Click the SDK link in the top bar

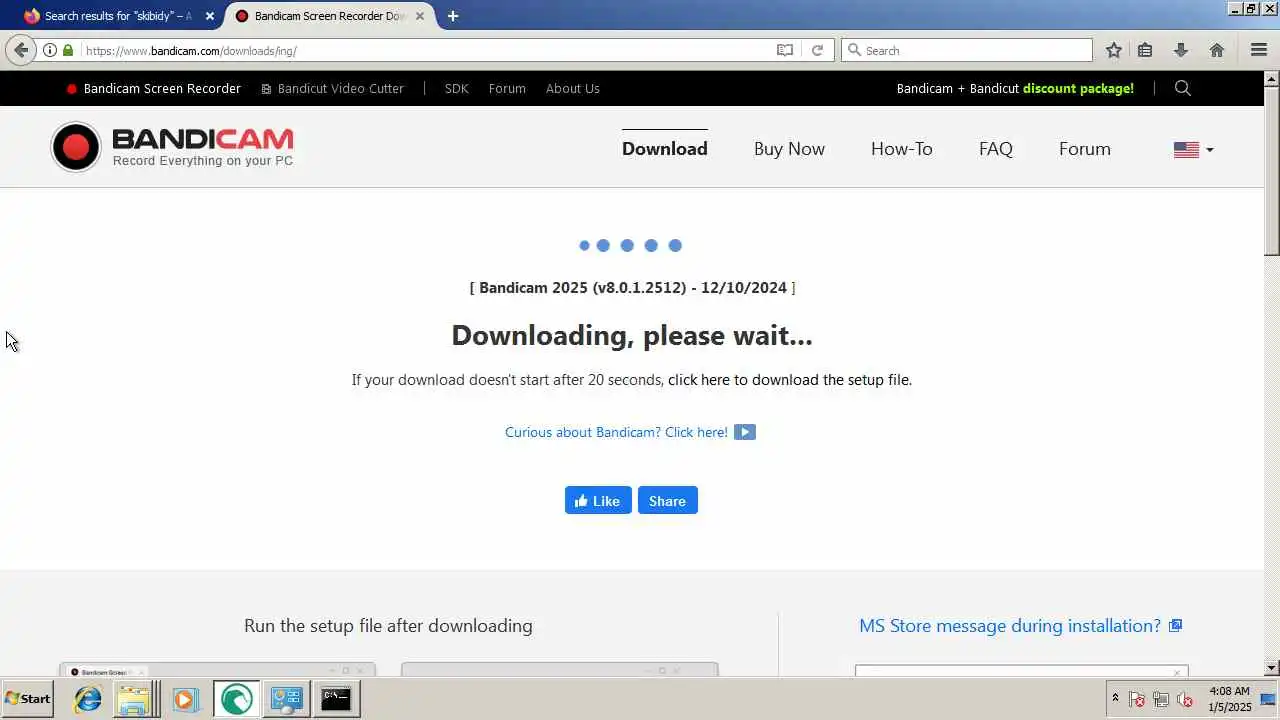tap(456, 88)
